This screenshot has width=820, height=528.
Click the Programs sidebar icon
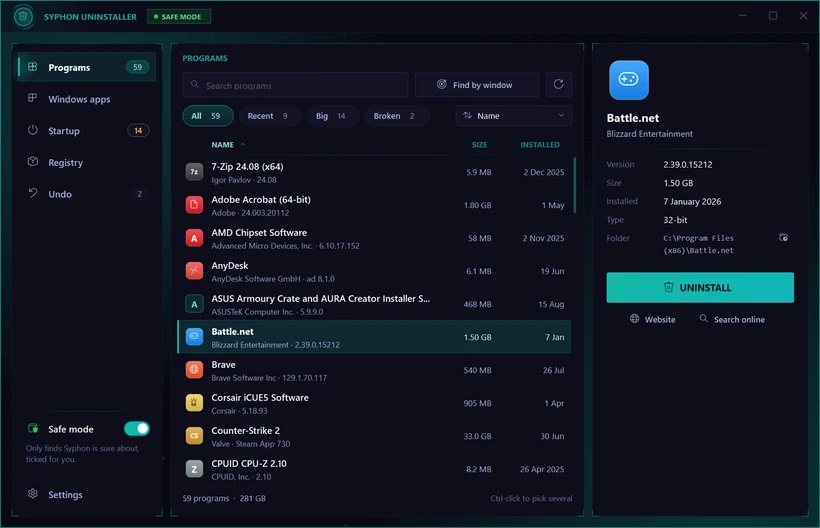point(32,67)
